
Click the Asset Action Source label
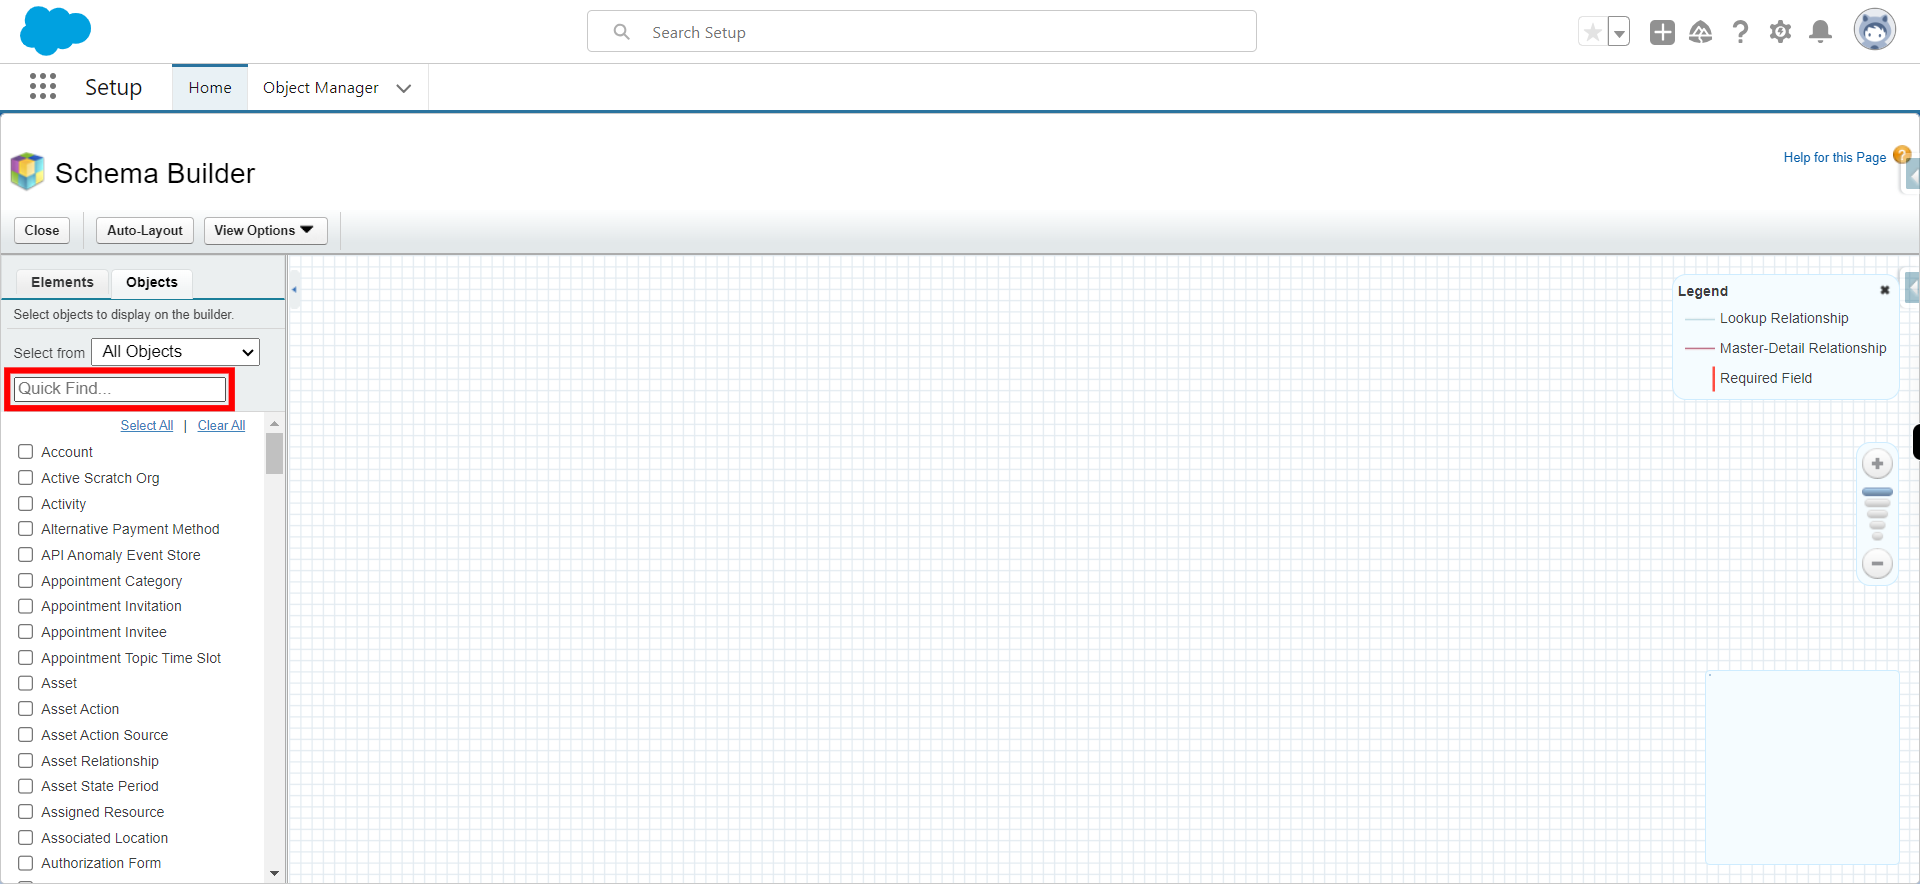(x=105, y=735)
